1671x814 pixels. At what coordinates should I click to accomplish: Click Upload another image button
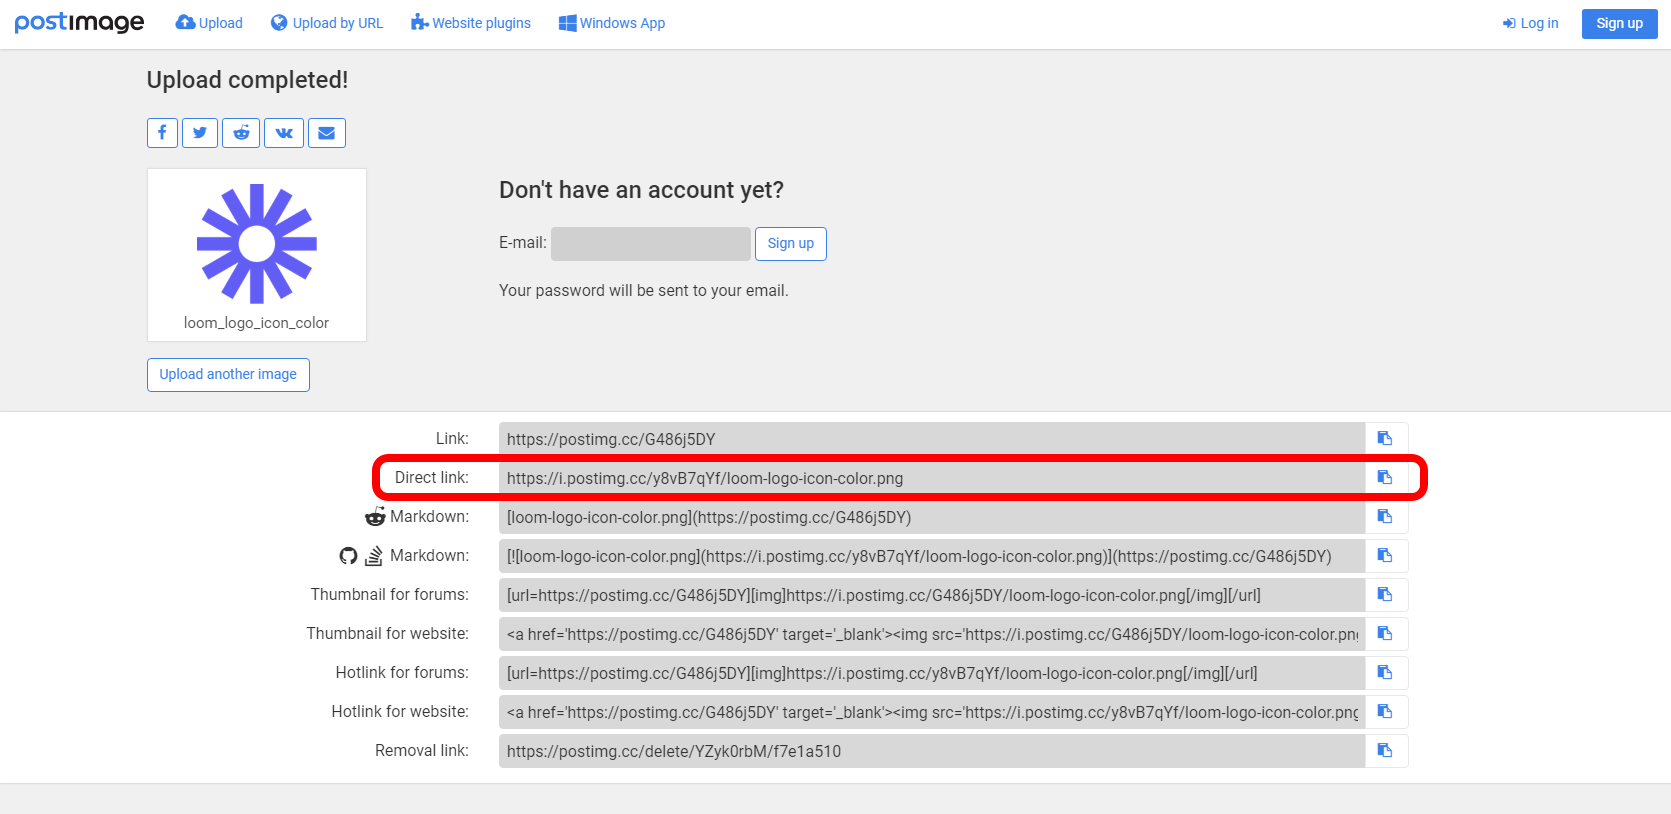click(x=228, y=375)
